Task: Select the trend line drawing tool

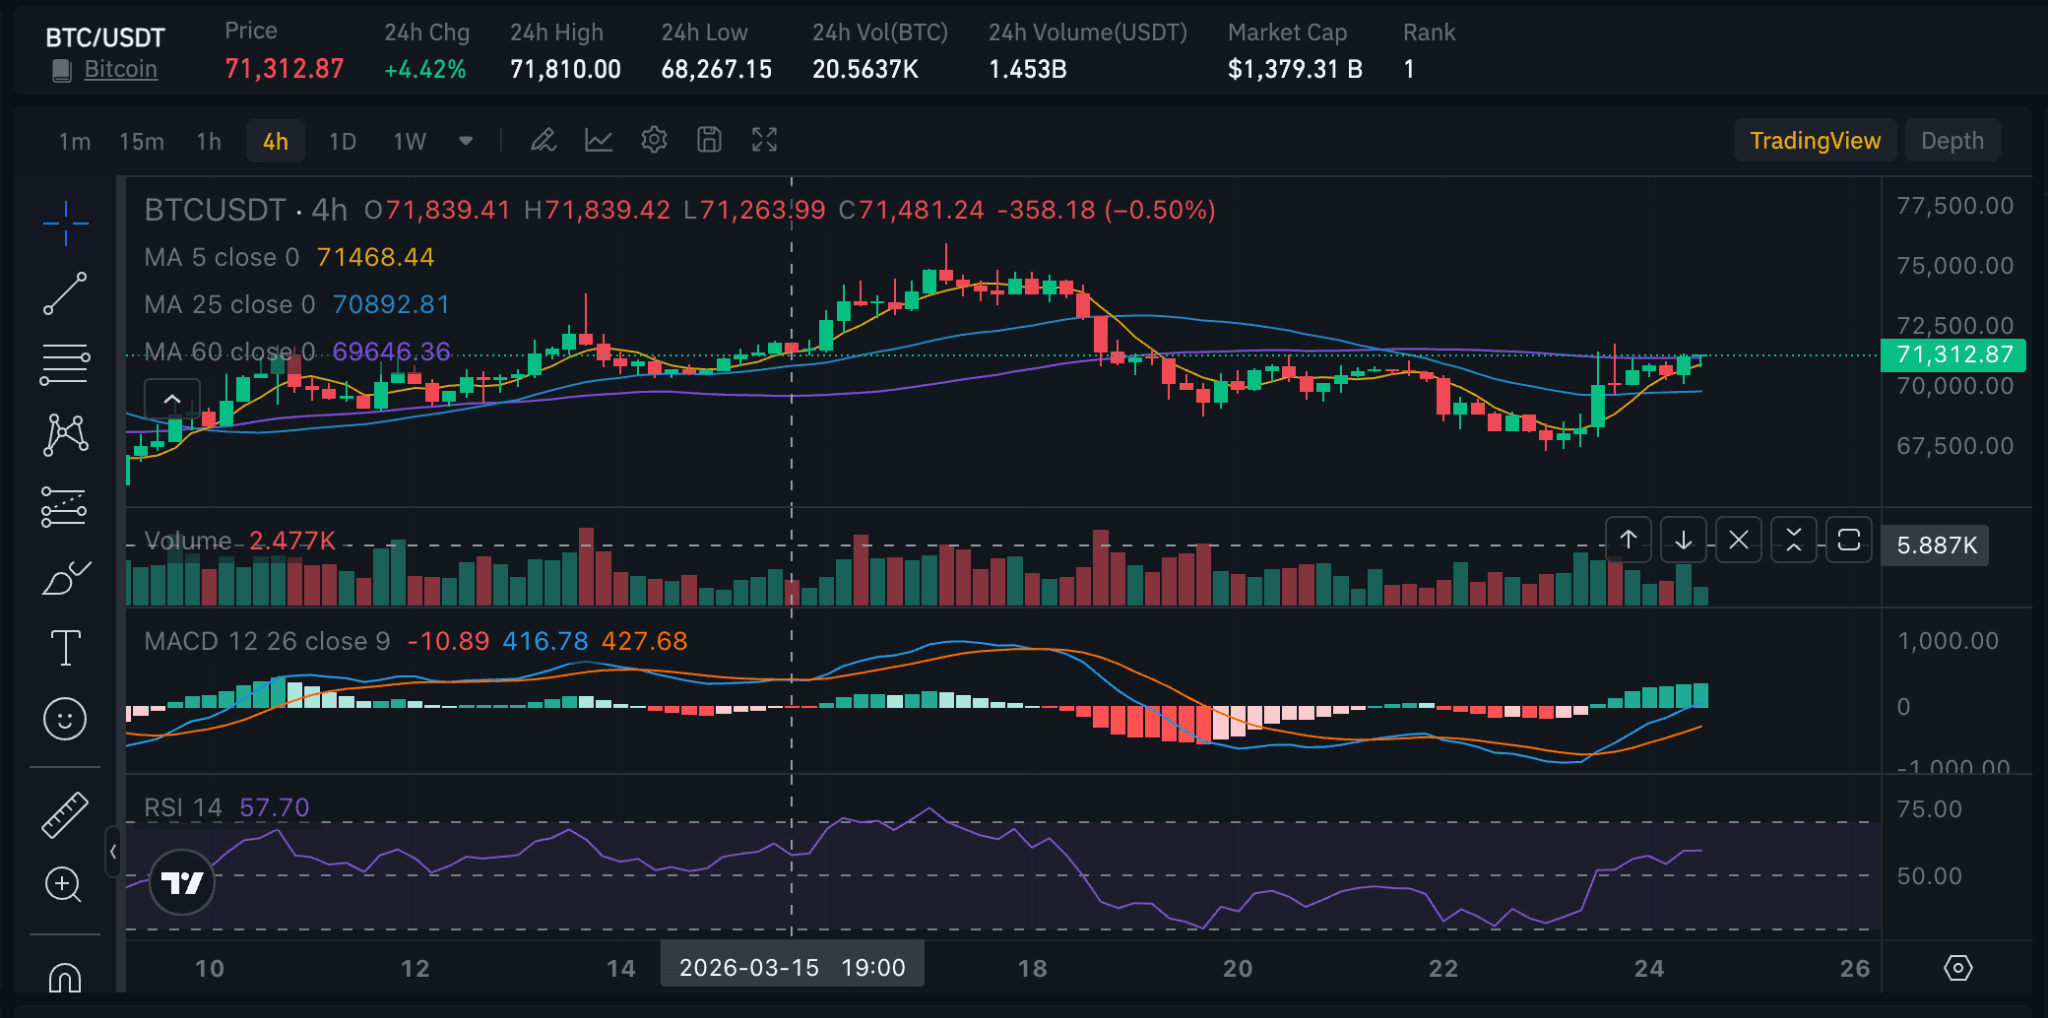Action: pos(65,293)
